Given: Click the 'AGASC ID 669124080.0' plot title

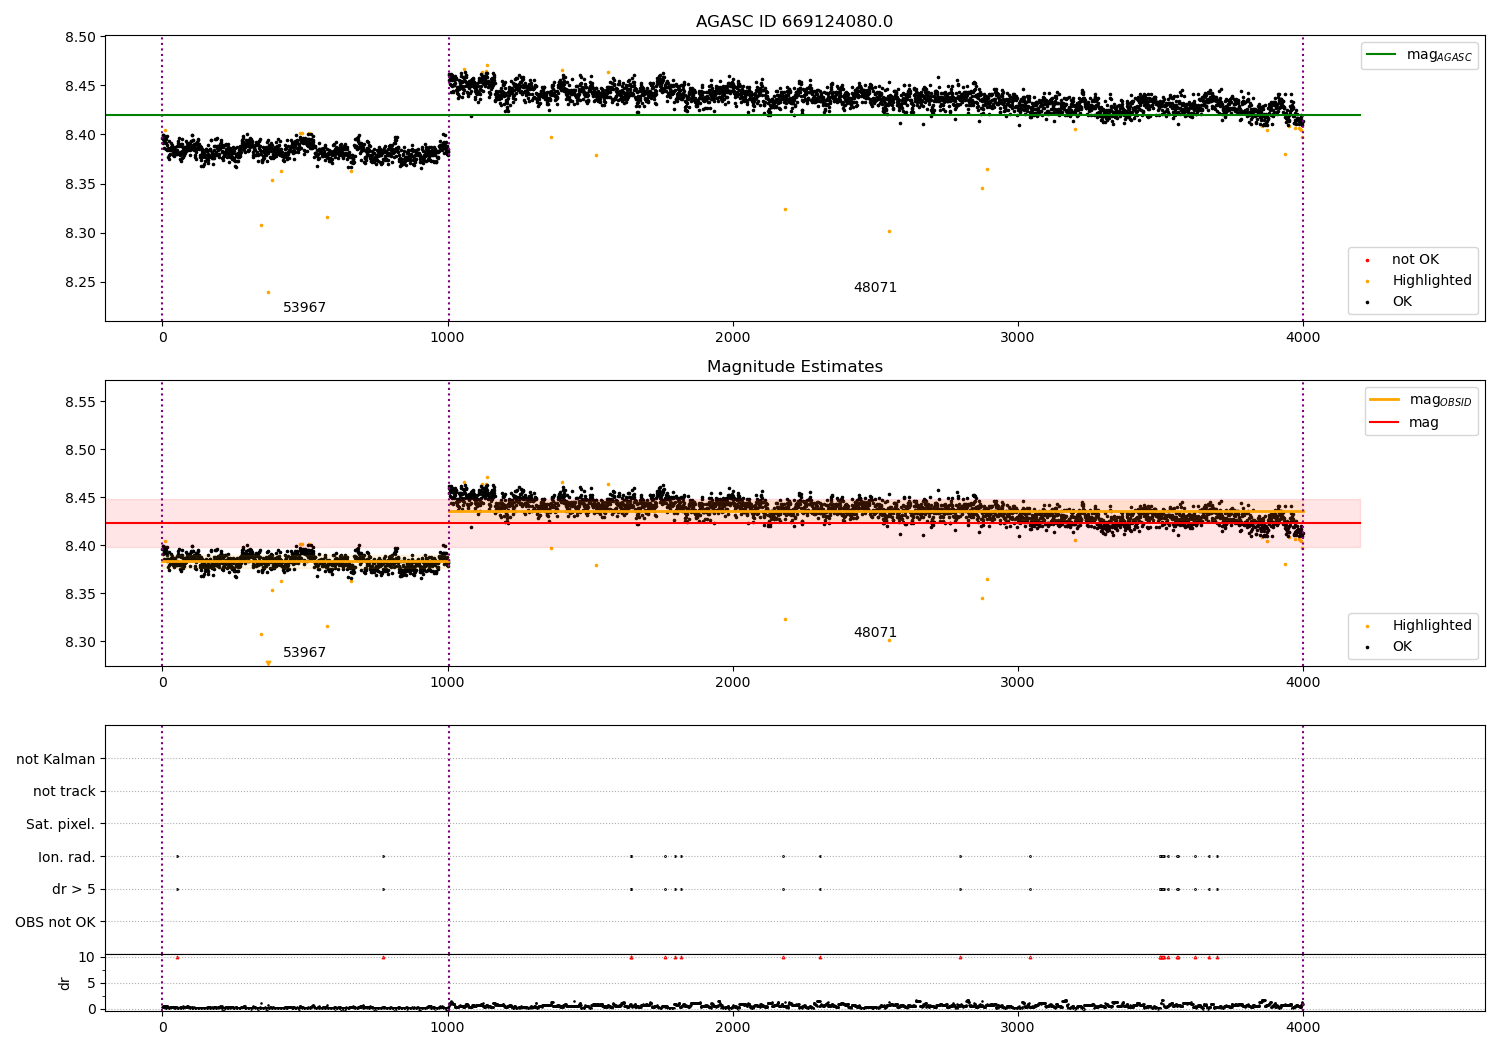Looking at the screenshot, I should coord(794,22).
